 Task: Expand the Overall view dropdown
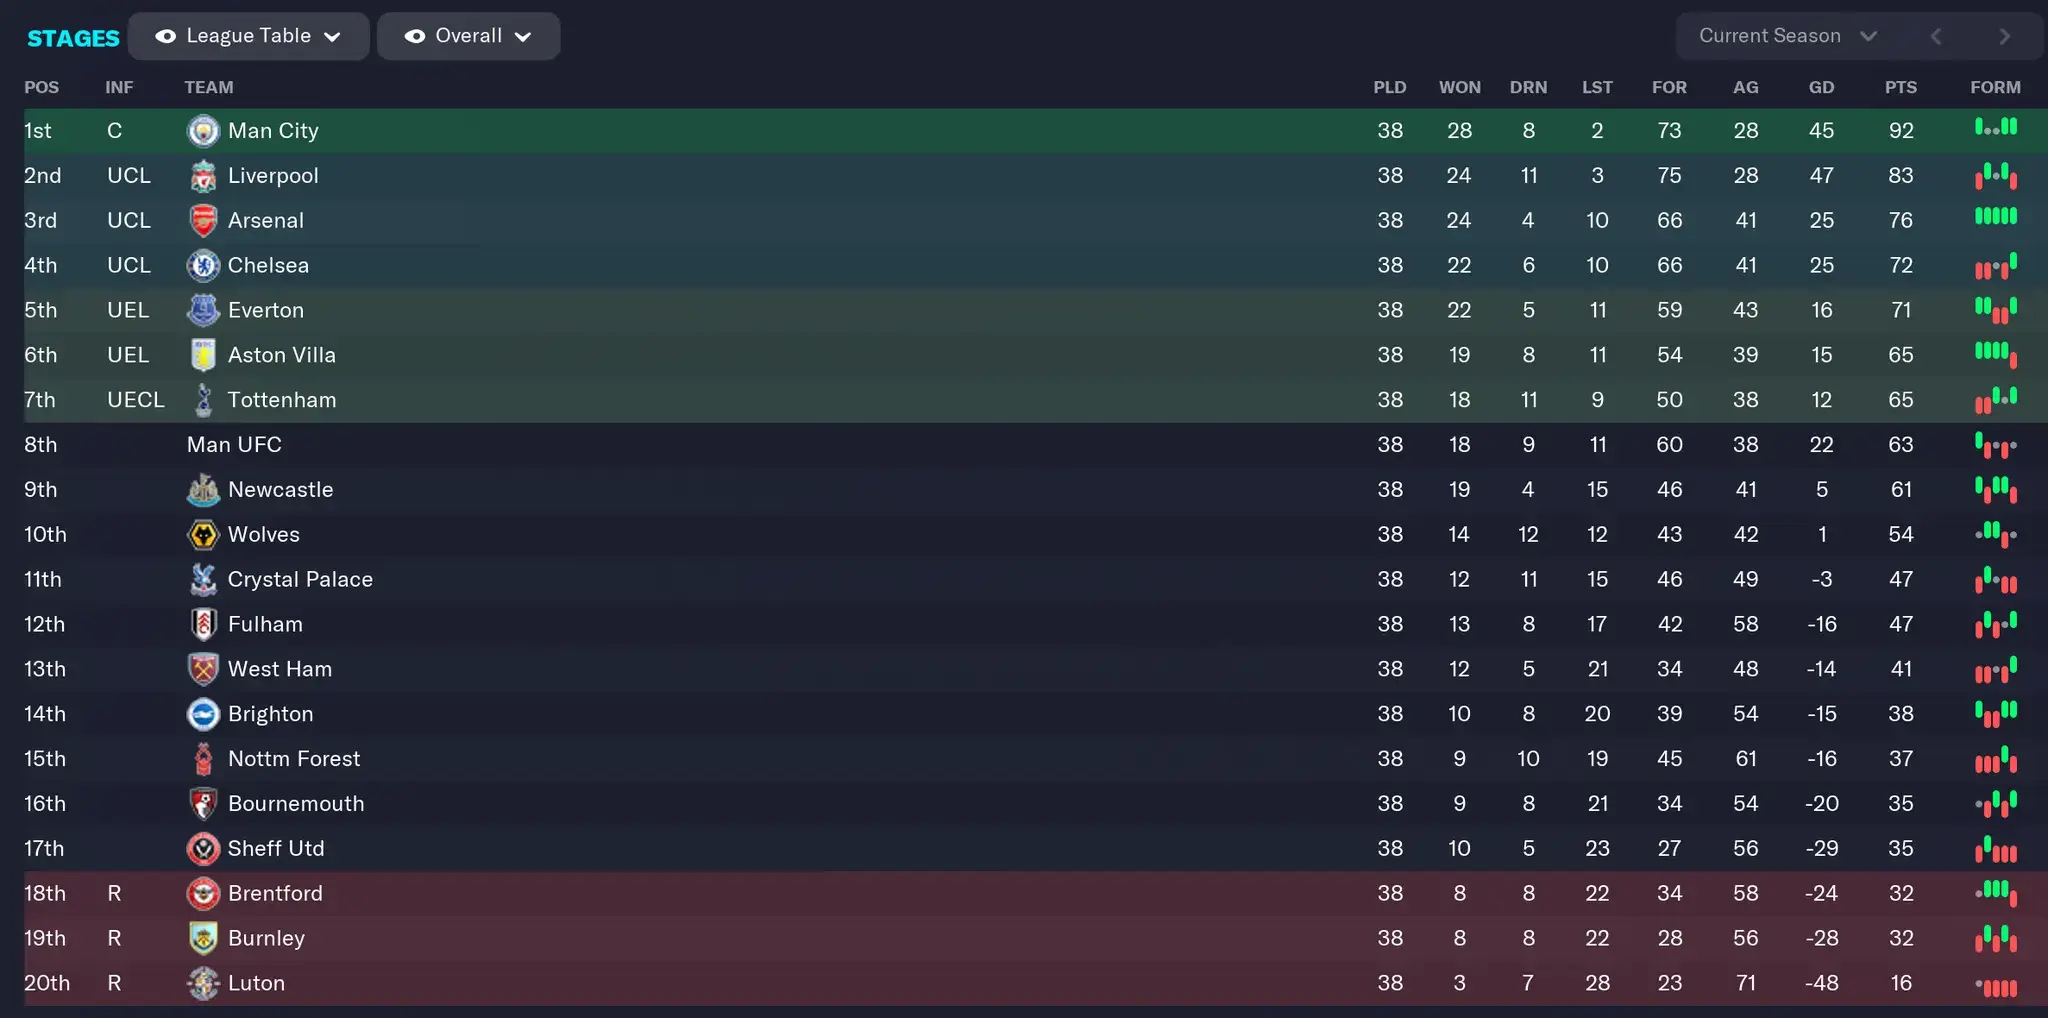click(469, 36)
